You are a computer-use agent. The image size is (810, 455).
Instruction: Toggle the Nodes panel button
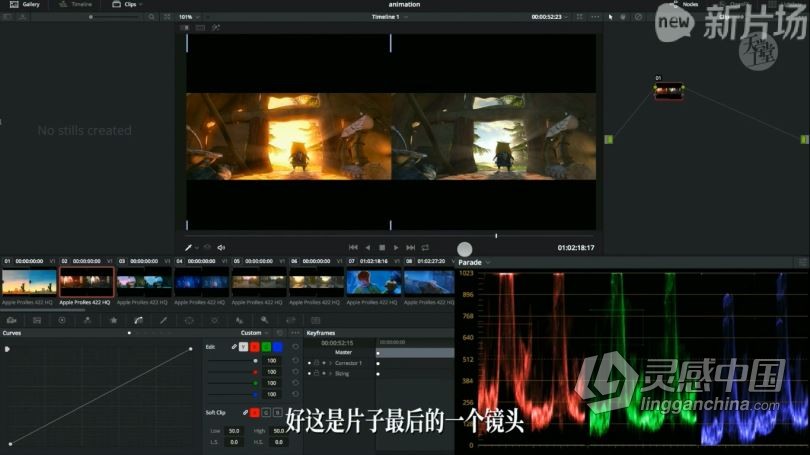tap(685, 4)
